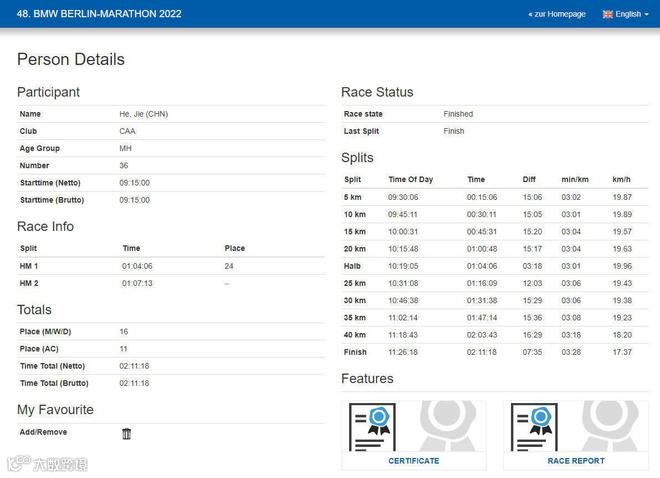Click the Place (AC) value 11
660x478 pixels.
point(123,349)
